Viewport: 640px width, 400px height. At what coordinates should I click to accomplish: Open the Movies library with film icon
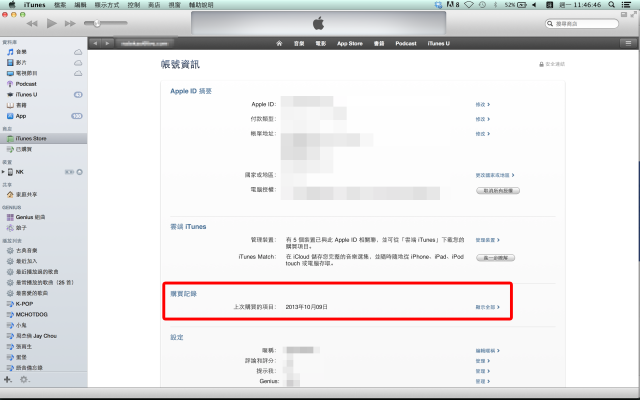point(21,62)
